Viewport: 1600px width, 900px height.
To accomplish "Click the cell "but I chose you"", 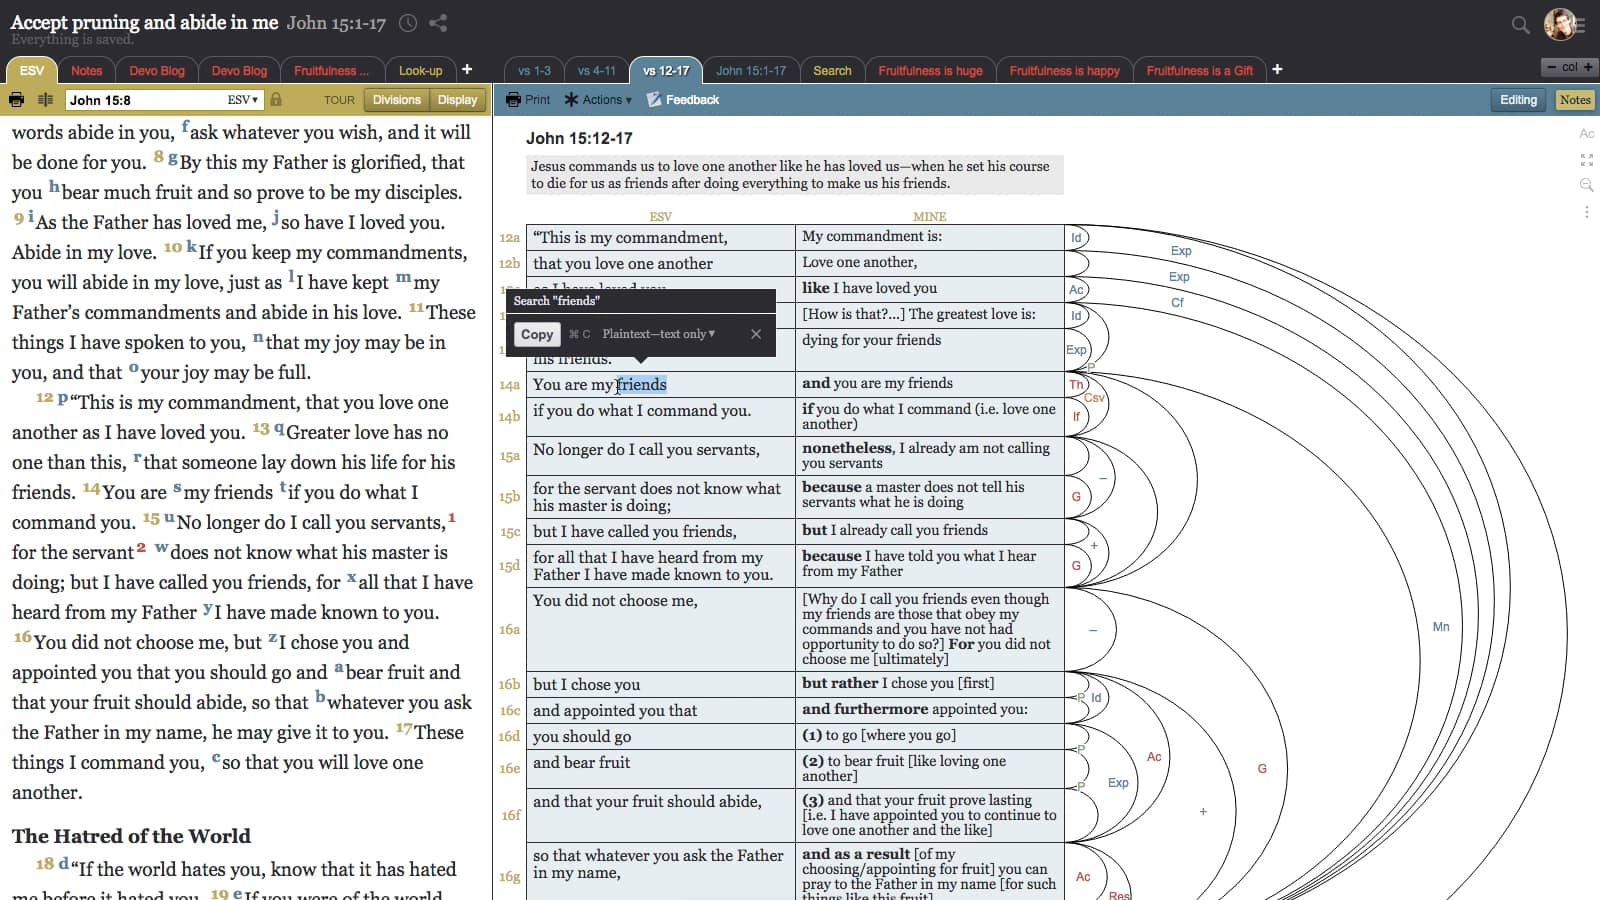I will [661, 685].
